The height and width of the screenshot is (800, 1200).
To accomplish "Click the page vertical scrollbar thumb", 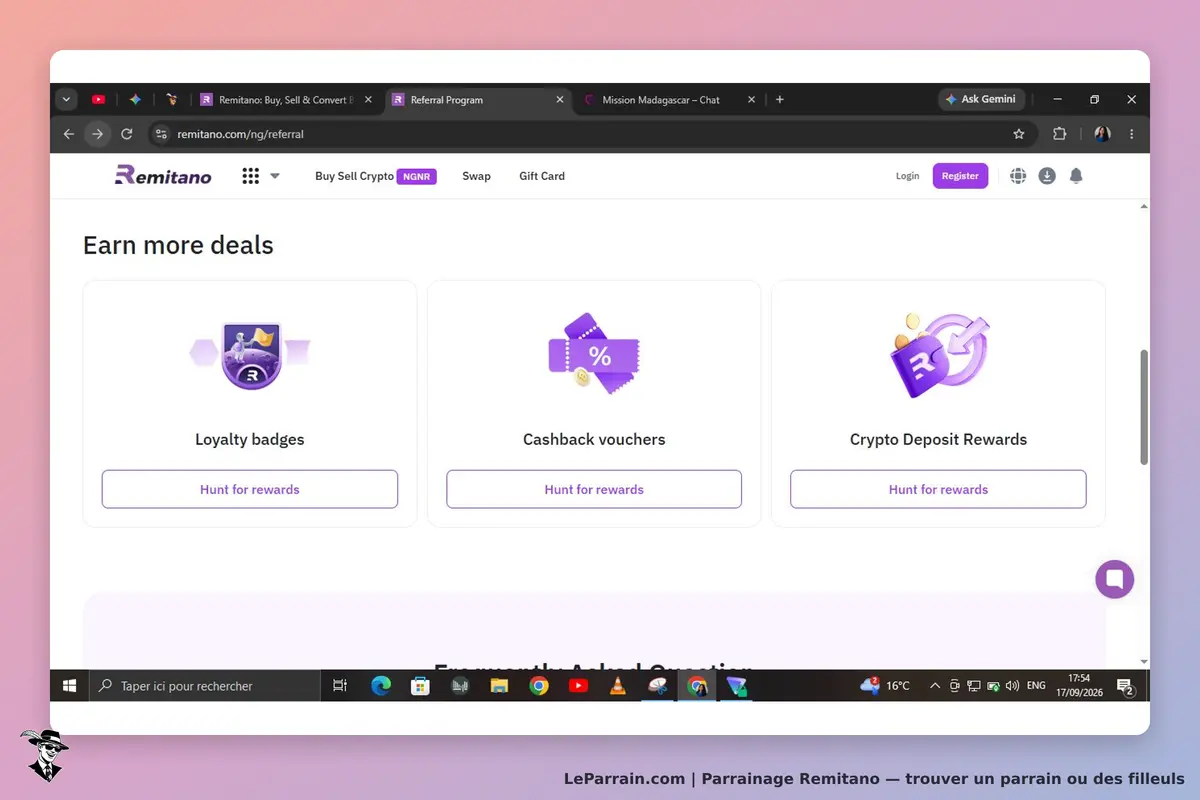I will coord(1144,407).
